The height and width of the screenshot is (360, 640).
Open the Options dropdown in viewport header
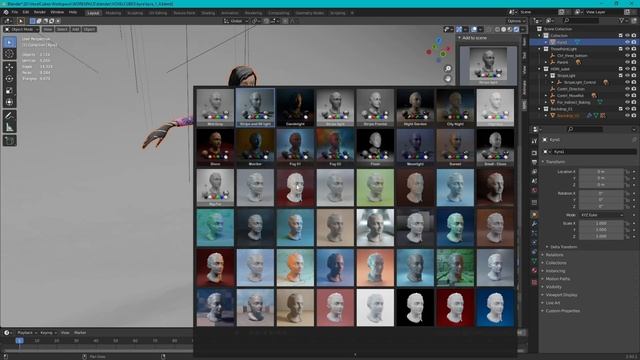click(516, 21)
